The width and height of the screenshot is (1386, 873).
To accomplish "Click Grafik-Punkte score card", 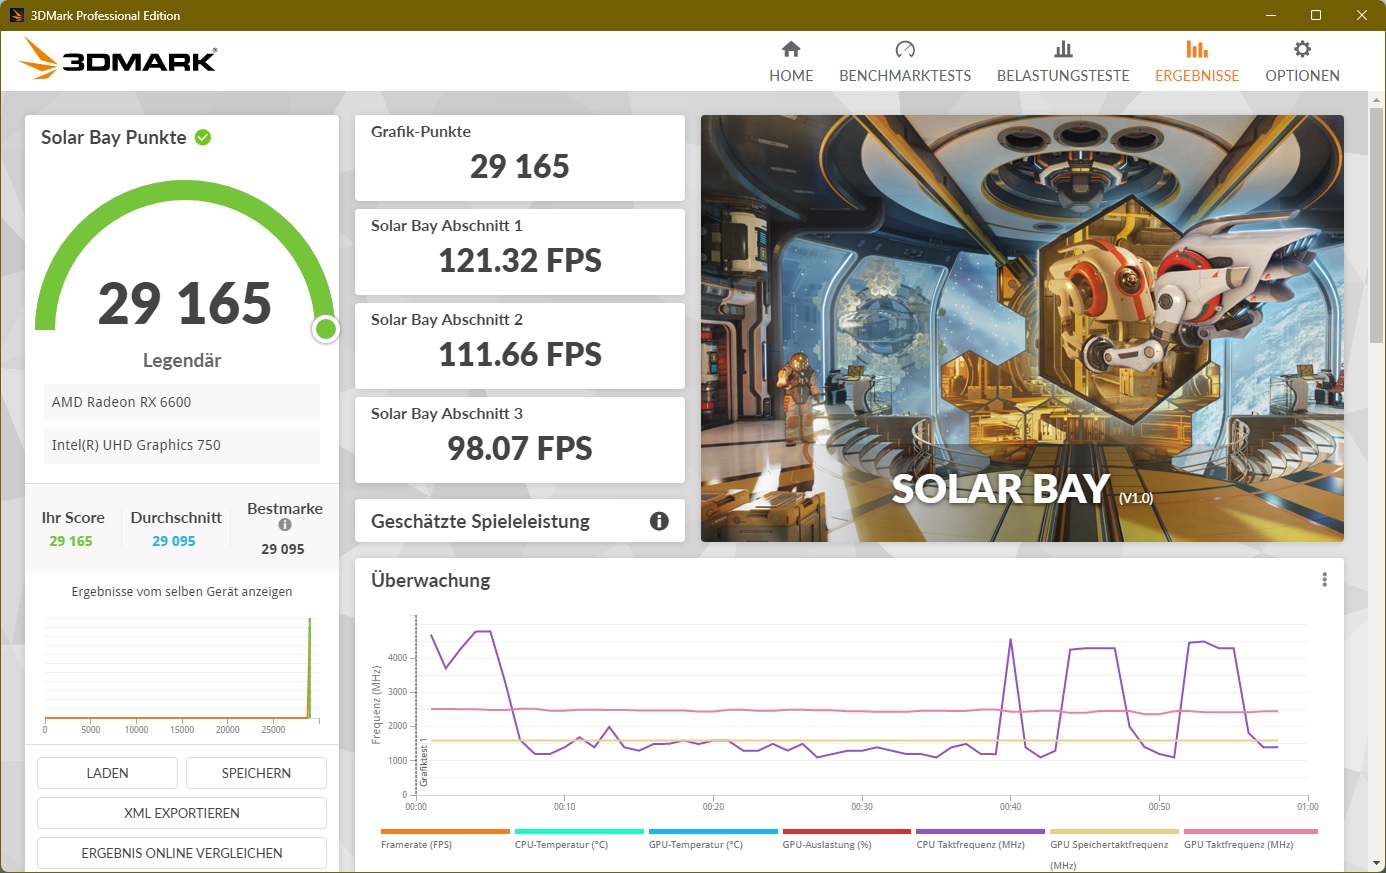I will tap(520, 158).
